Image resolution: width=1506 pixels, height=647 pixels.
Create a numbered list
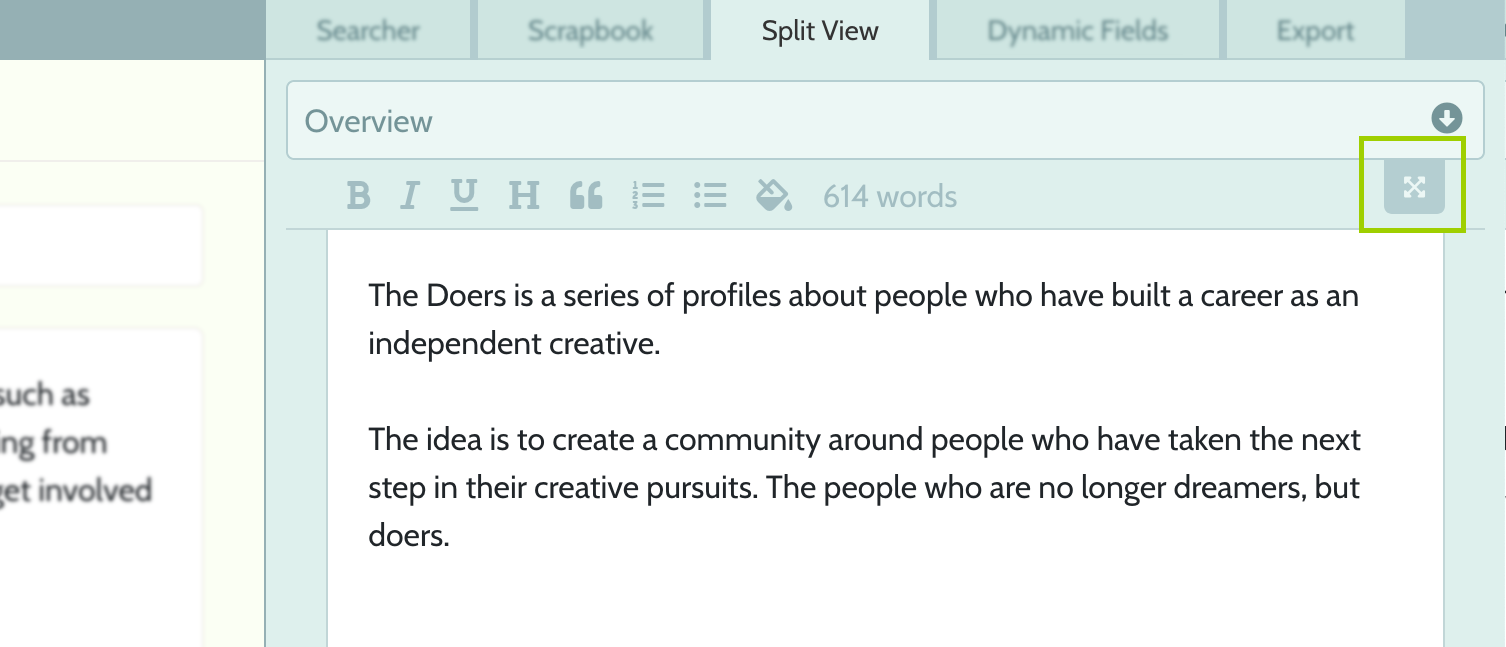pyautogui.click(x=649, y=195)
